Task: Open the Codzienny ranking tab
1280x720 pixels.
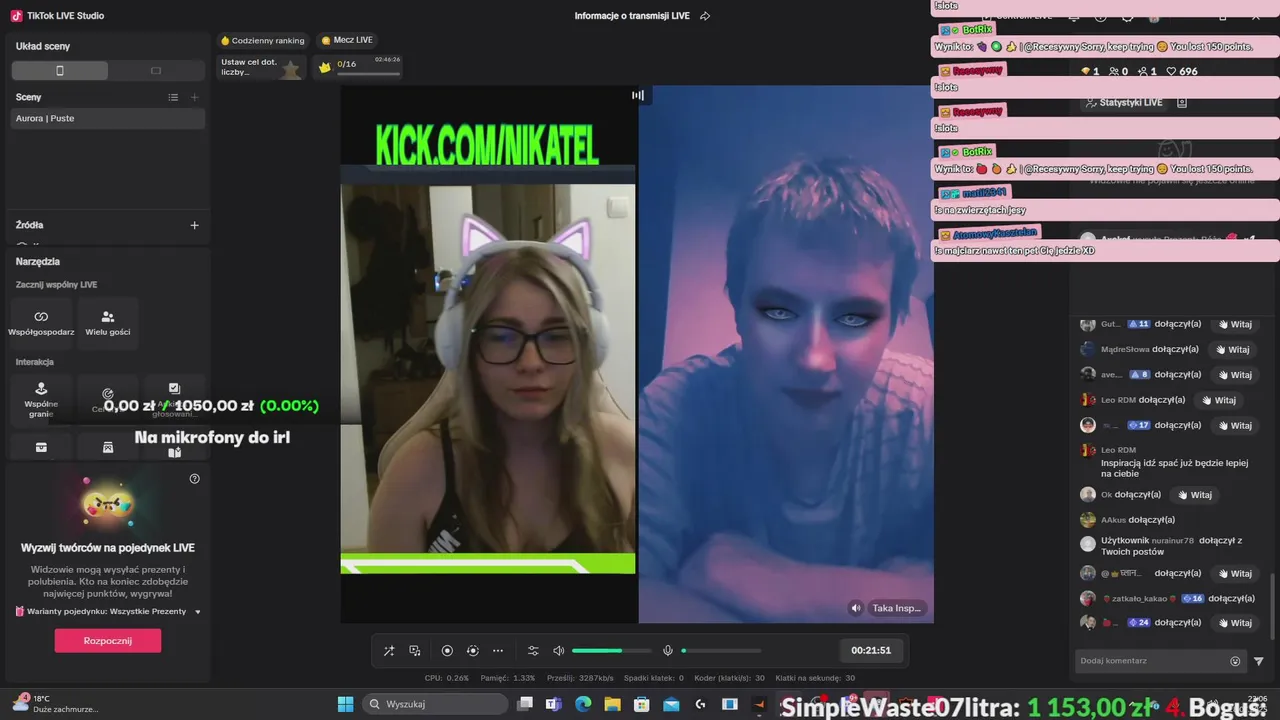Action: 262,40
